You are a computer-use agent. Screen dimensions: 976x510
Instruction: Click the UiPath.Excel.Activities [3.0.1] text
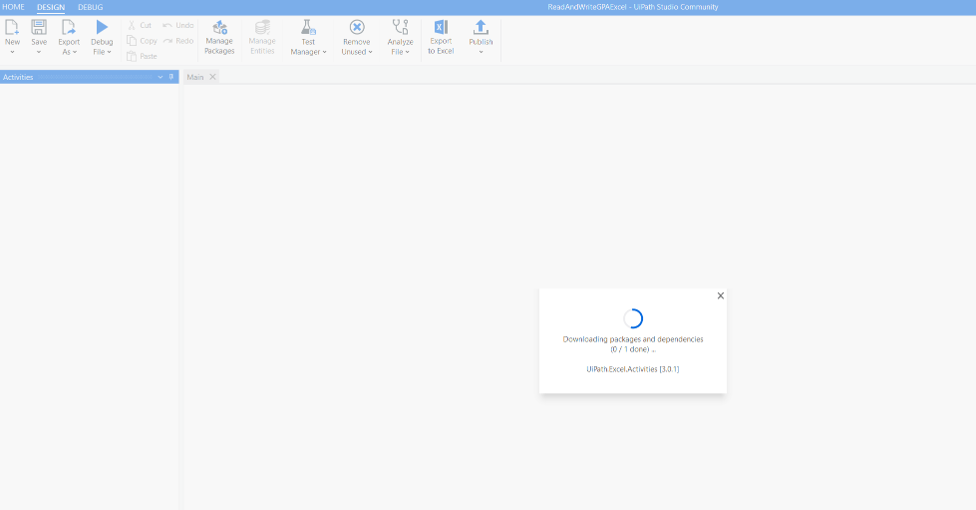pos(632,369)
